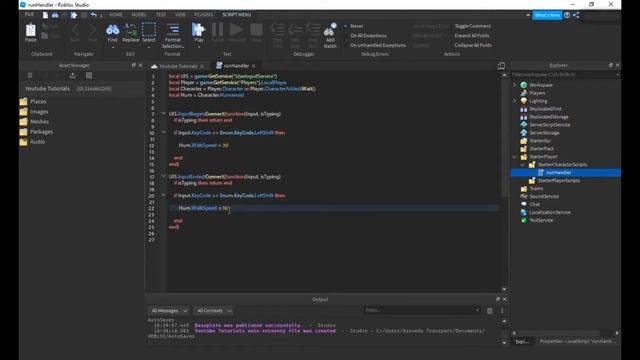Collapse code fold at line 17
Screen dimensions: 640x360
point(163,176)
